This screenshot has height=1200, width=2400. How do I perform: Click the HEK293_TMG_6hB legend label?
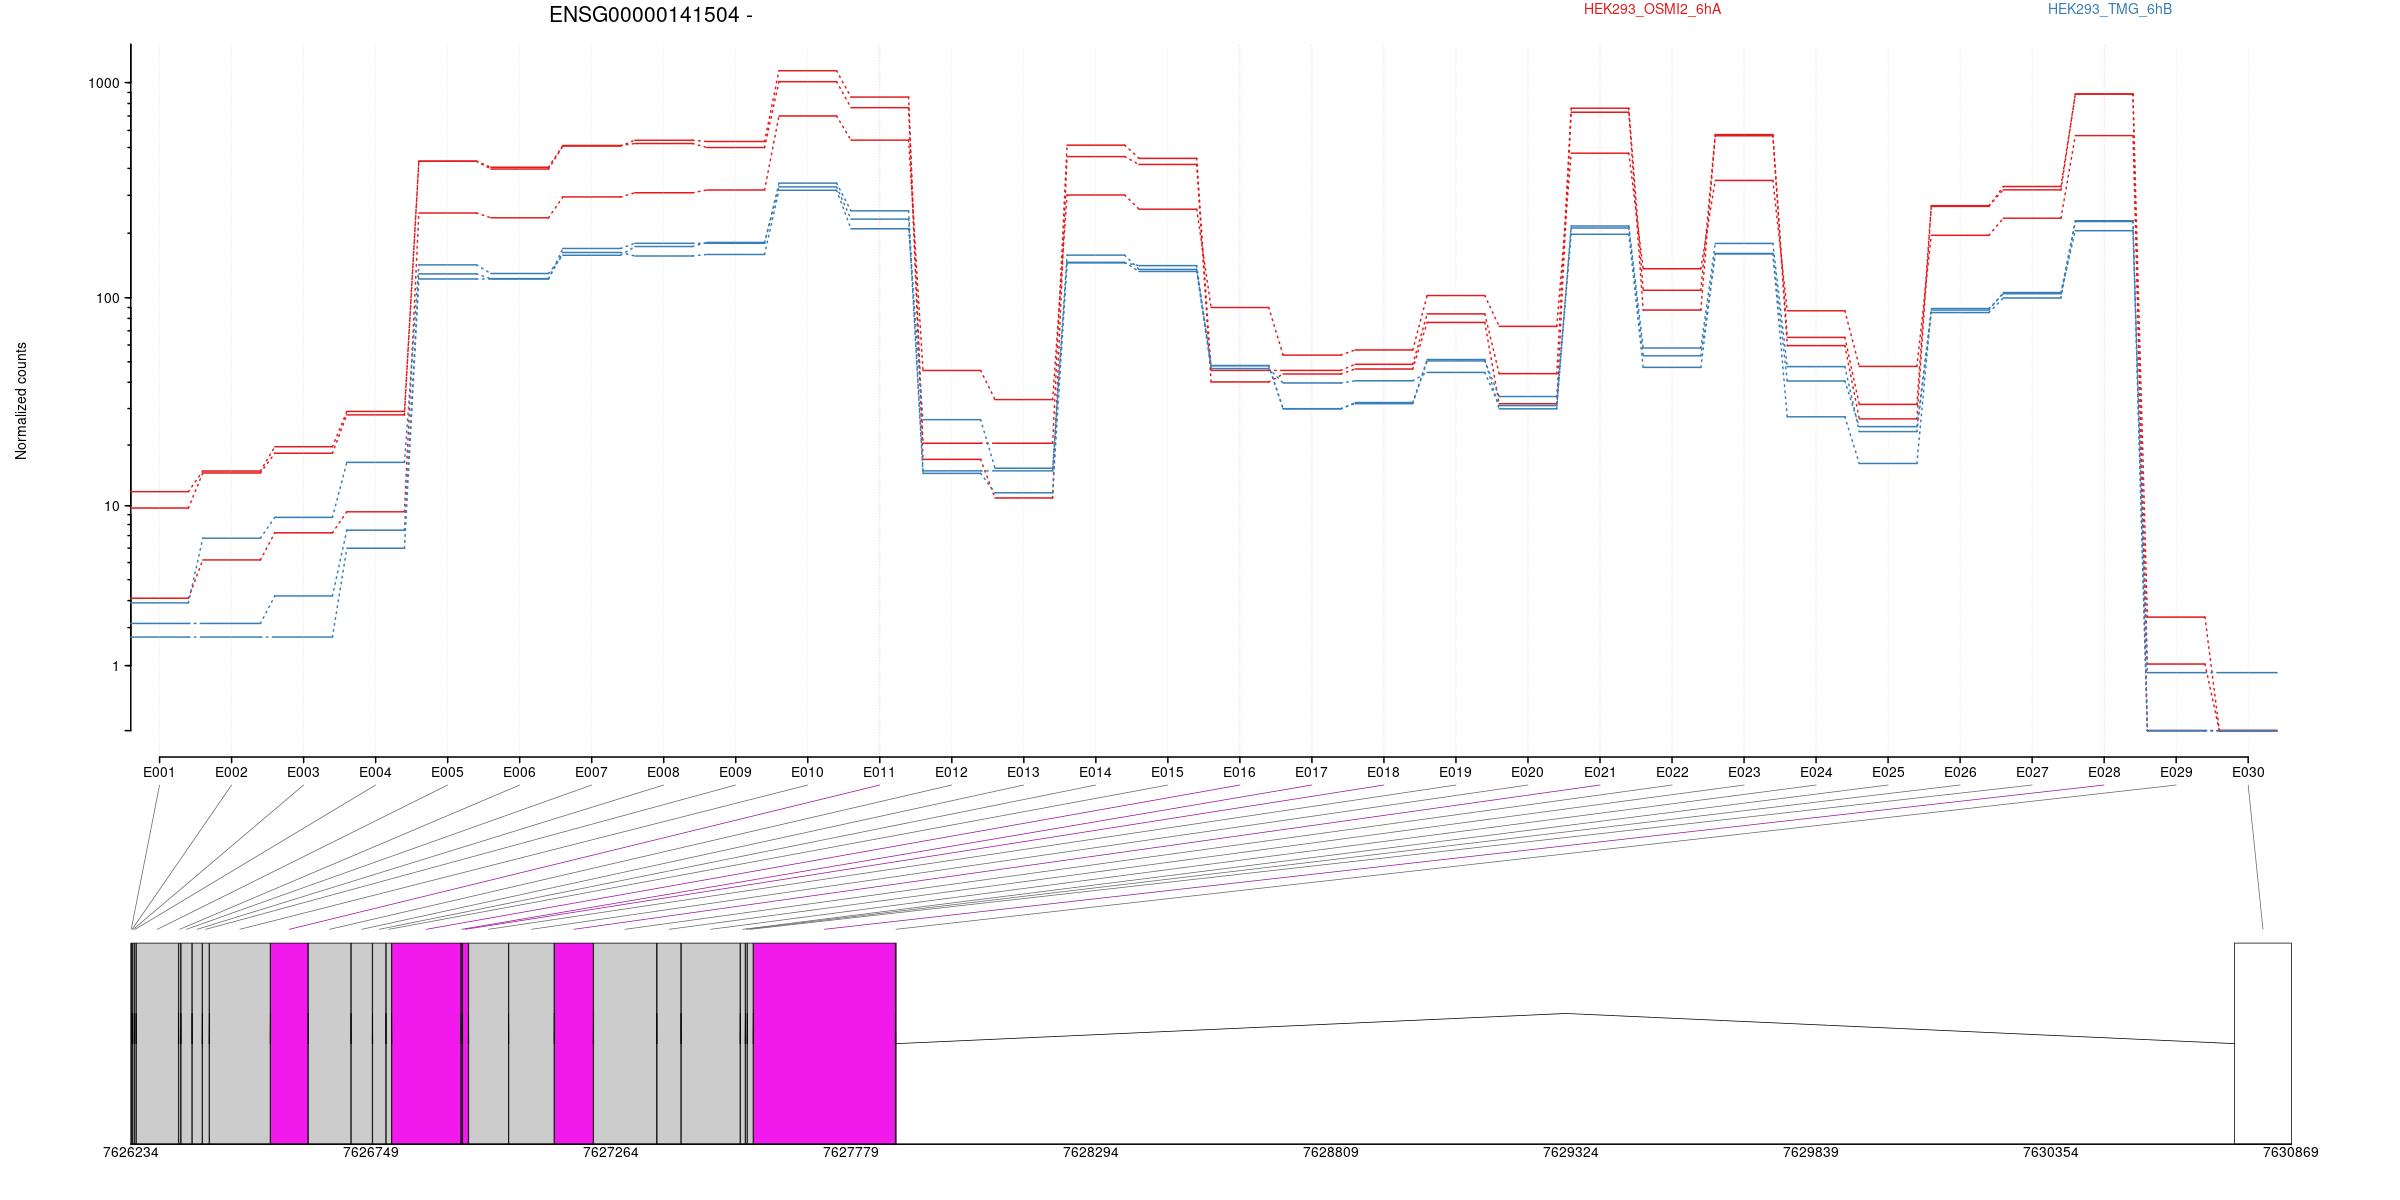pos(2110,9)
